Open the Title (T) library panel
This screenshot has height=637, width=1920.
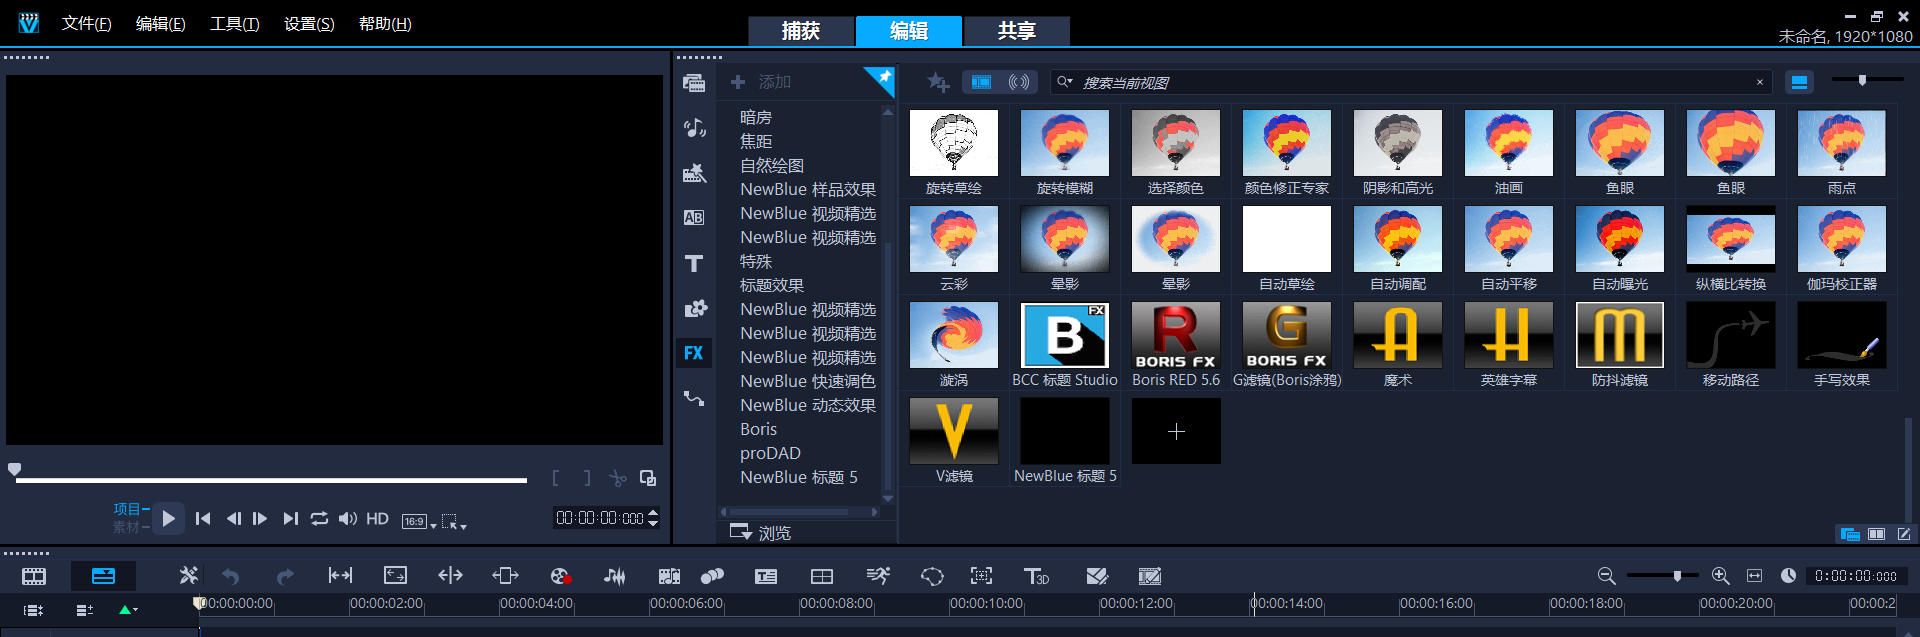point(693,264)
